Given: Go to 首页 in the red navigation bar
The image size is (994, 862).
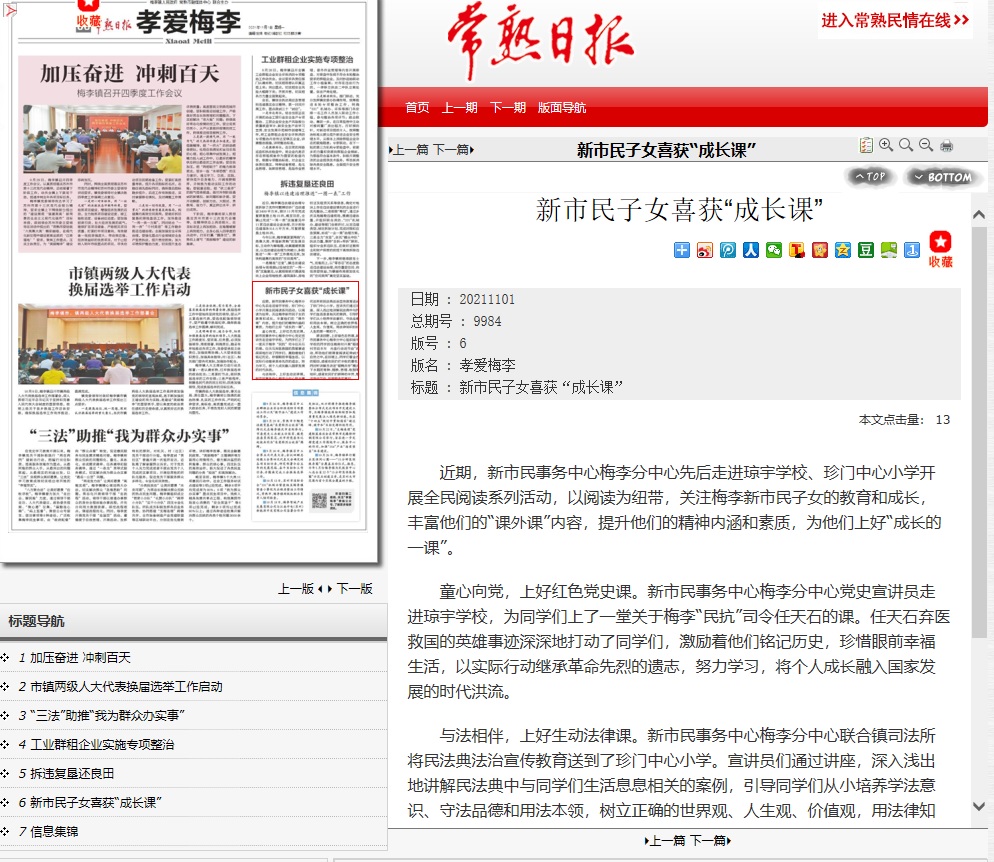Looking at the screenshot, I should pos(417,108).
